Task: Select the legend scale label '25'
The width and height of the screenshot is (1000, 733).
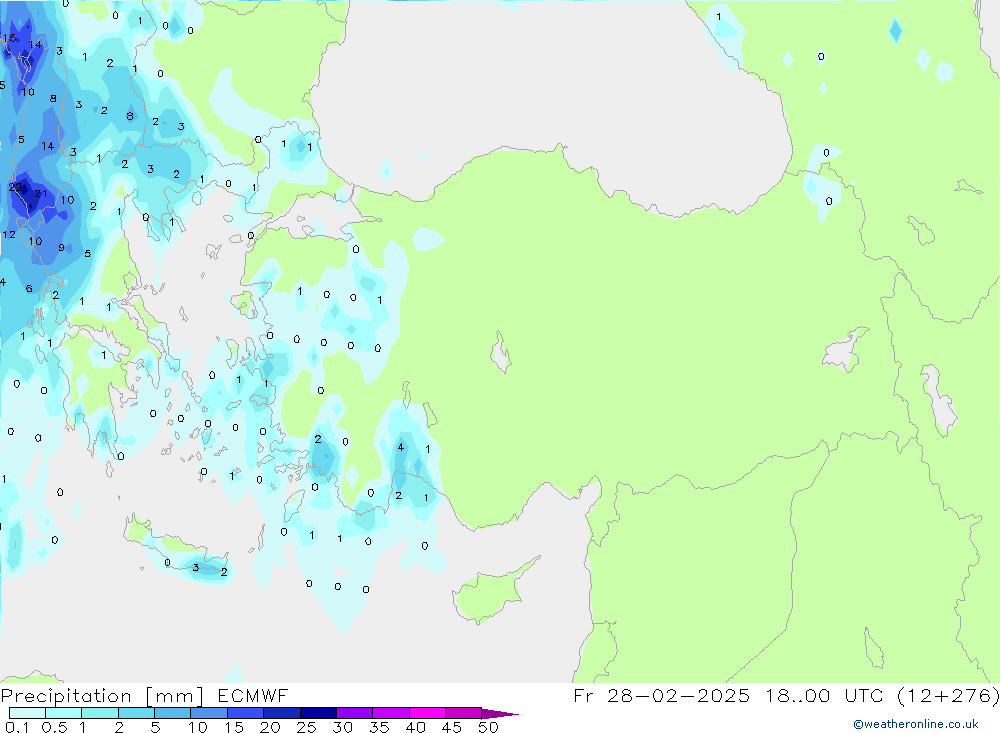Action: point(306,727)
